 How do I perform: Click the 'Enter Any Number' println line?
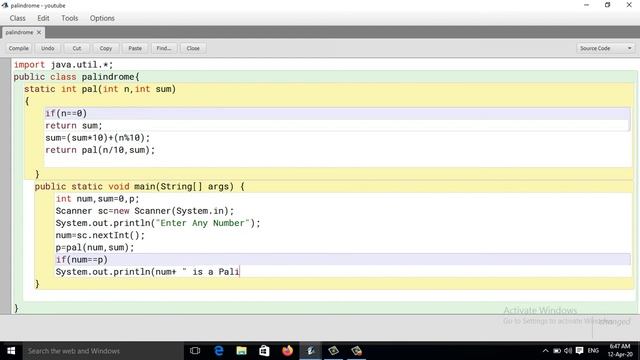(158, 223)
